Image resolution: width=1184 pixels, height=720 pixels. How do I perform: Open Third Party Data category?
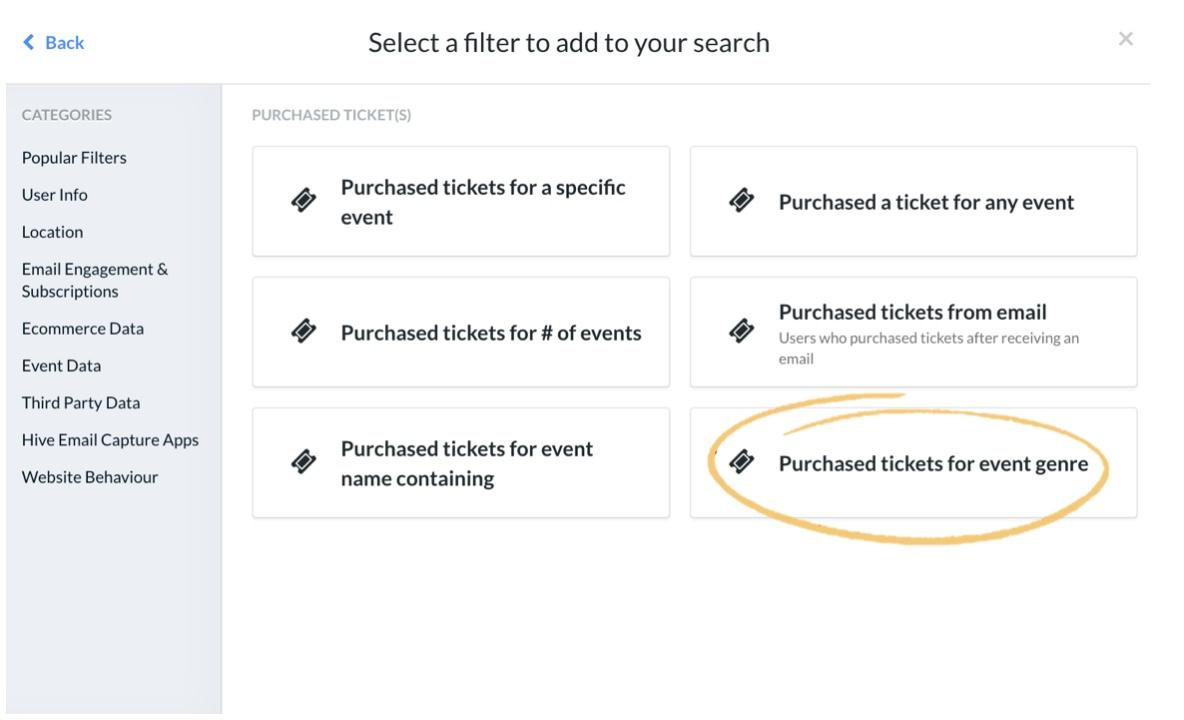pyautogui.click(x=81, y=402)
